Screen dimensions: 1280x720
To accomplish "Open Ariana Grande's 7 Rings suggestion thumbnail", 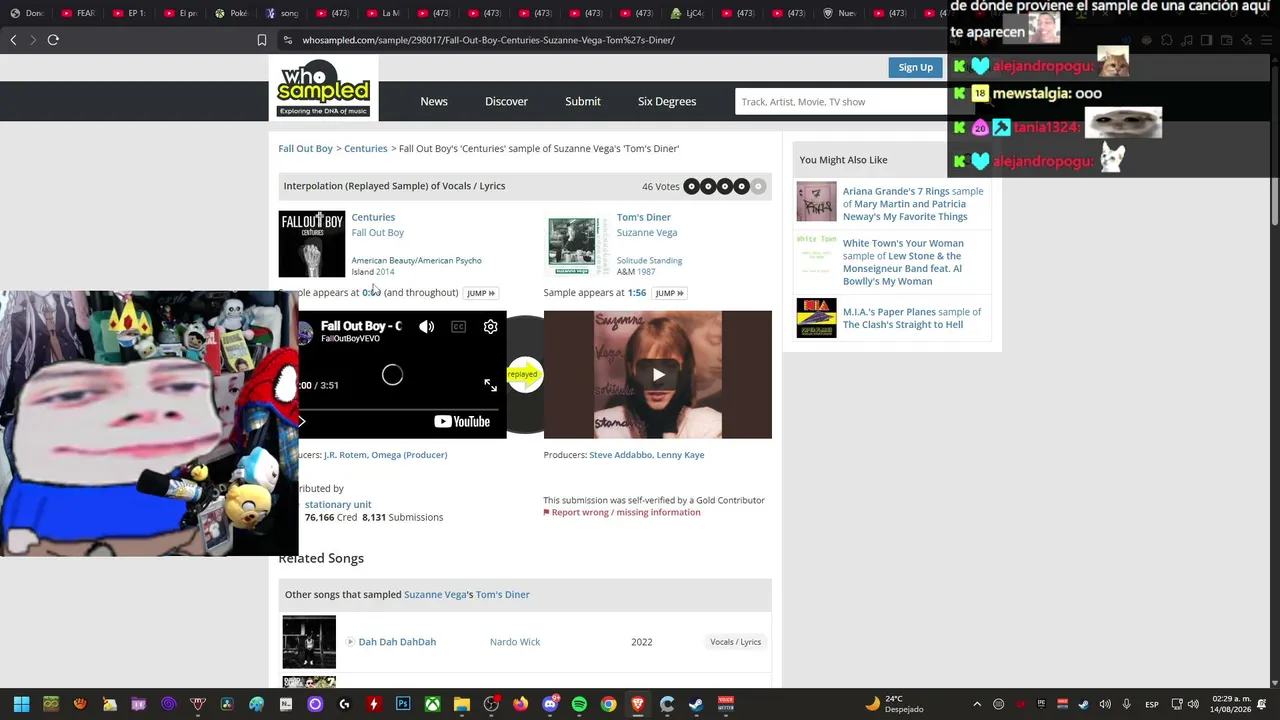I will [x=816, y=202].
